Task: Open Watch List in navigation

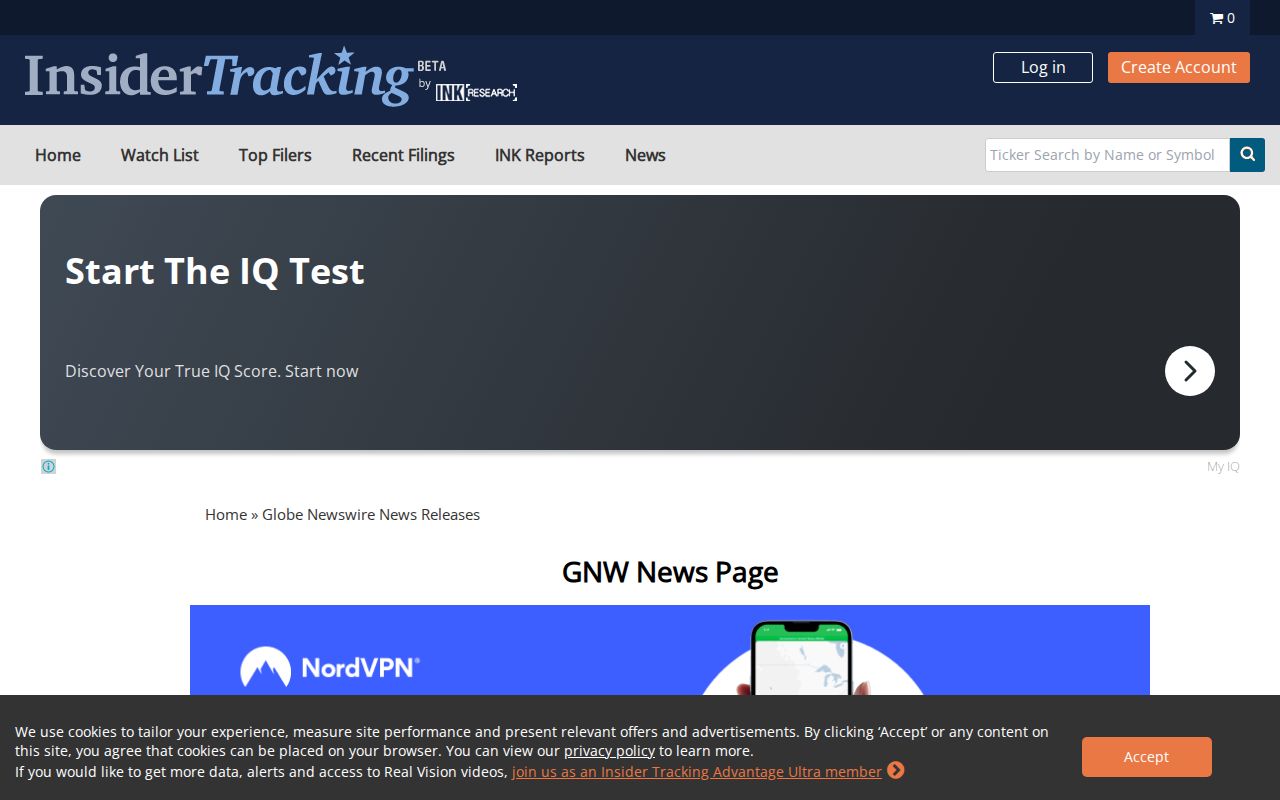Action: [160, 155]
